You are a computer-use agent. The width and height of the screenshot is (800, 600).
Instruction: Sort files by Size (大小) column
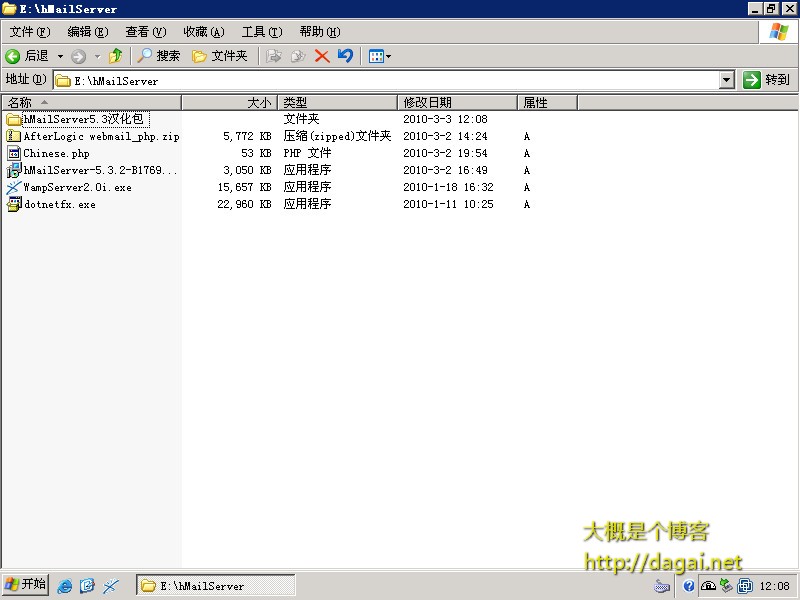point(228,102)
